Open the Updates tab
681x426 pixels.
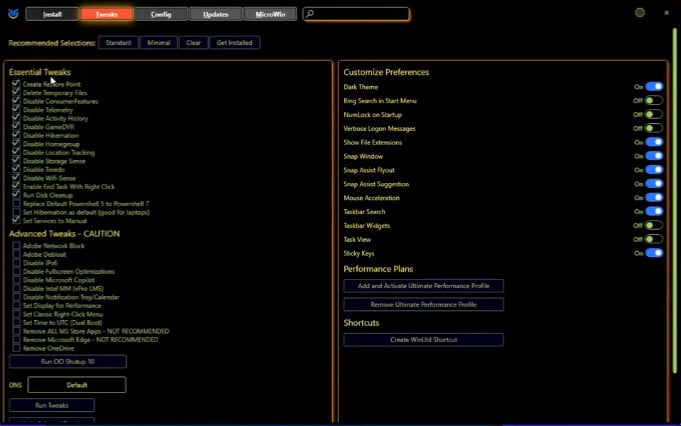216,14
